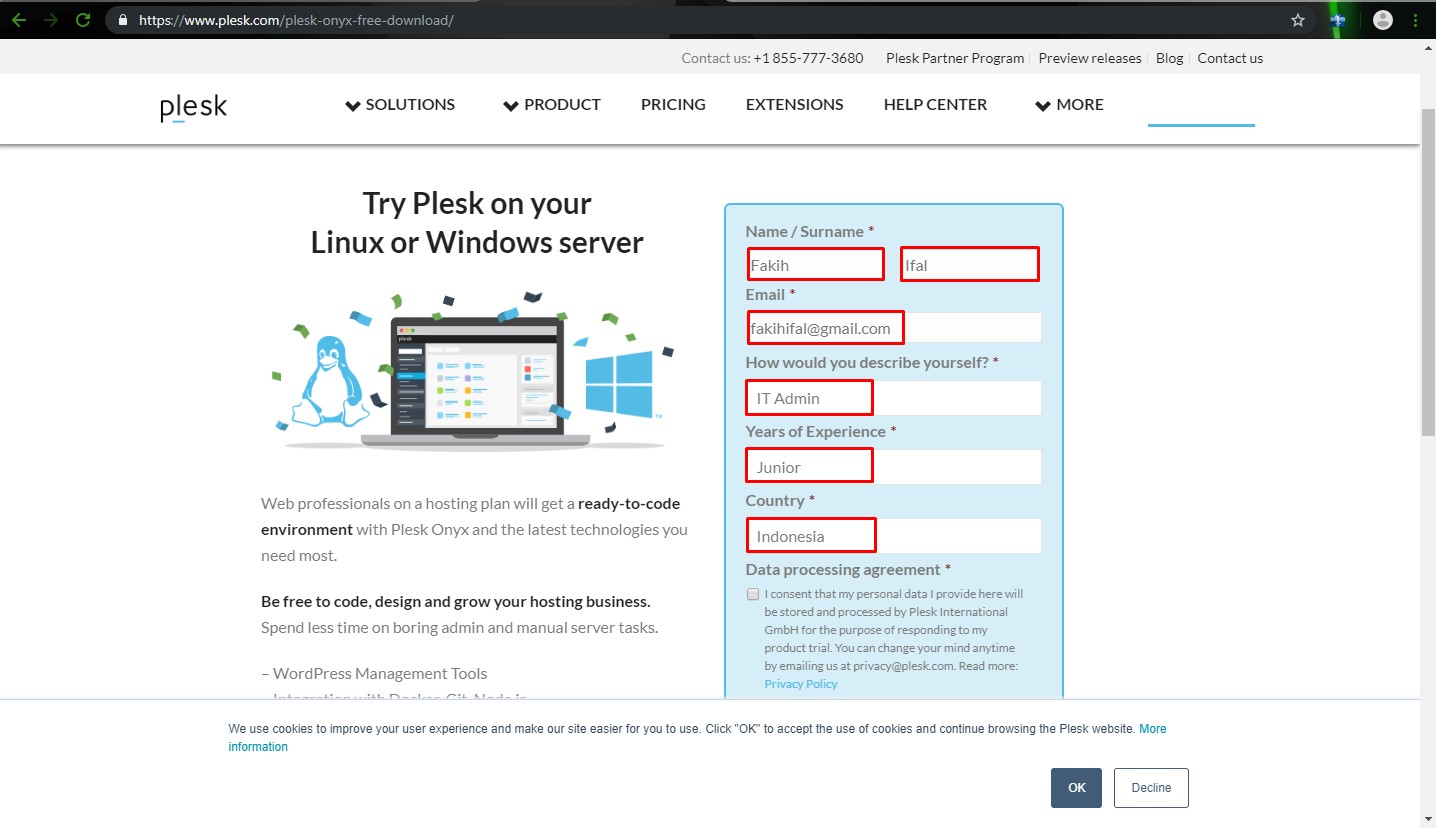Open the Blog link
1436x828 pixels.
[x=1169, y=58]
